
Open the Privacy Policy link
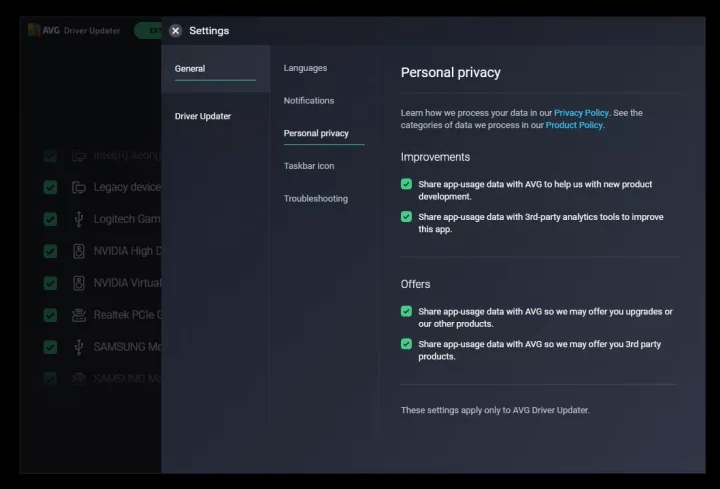(x=581, y=113)
